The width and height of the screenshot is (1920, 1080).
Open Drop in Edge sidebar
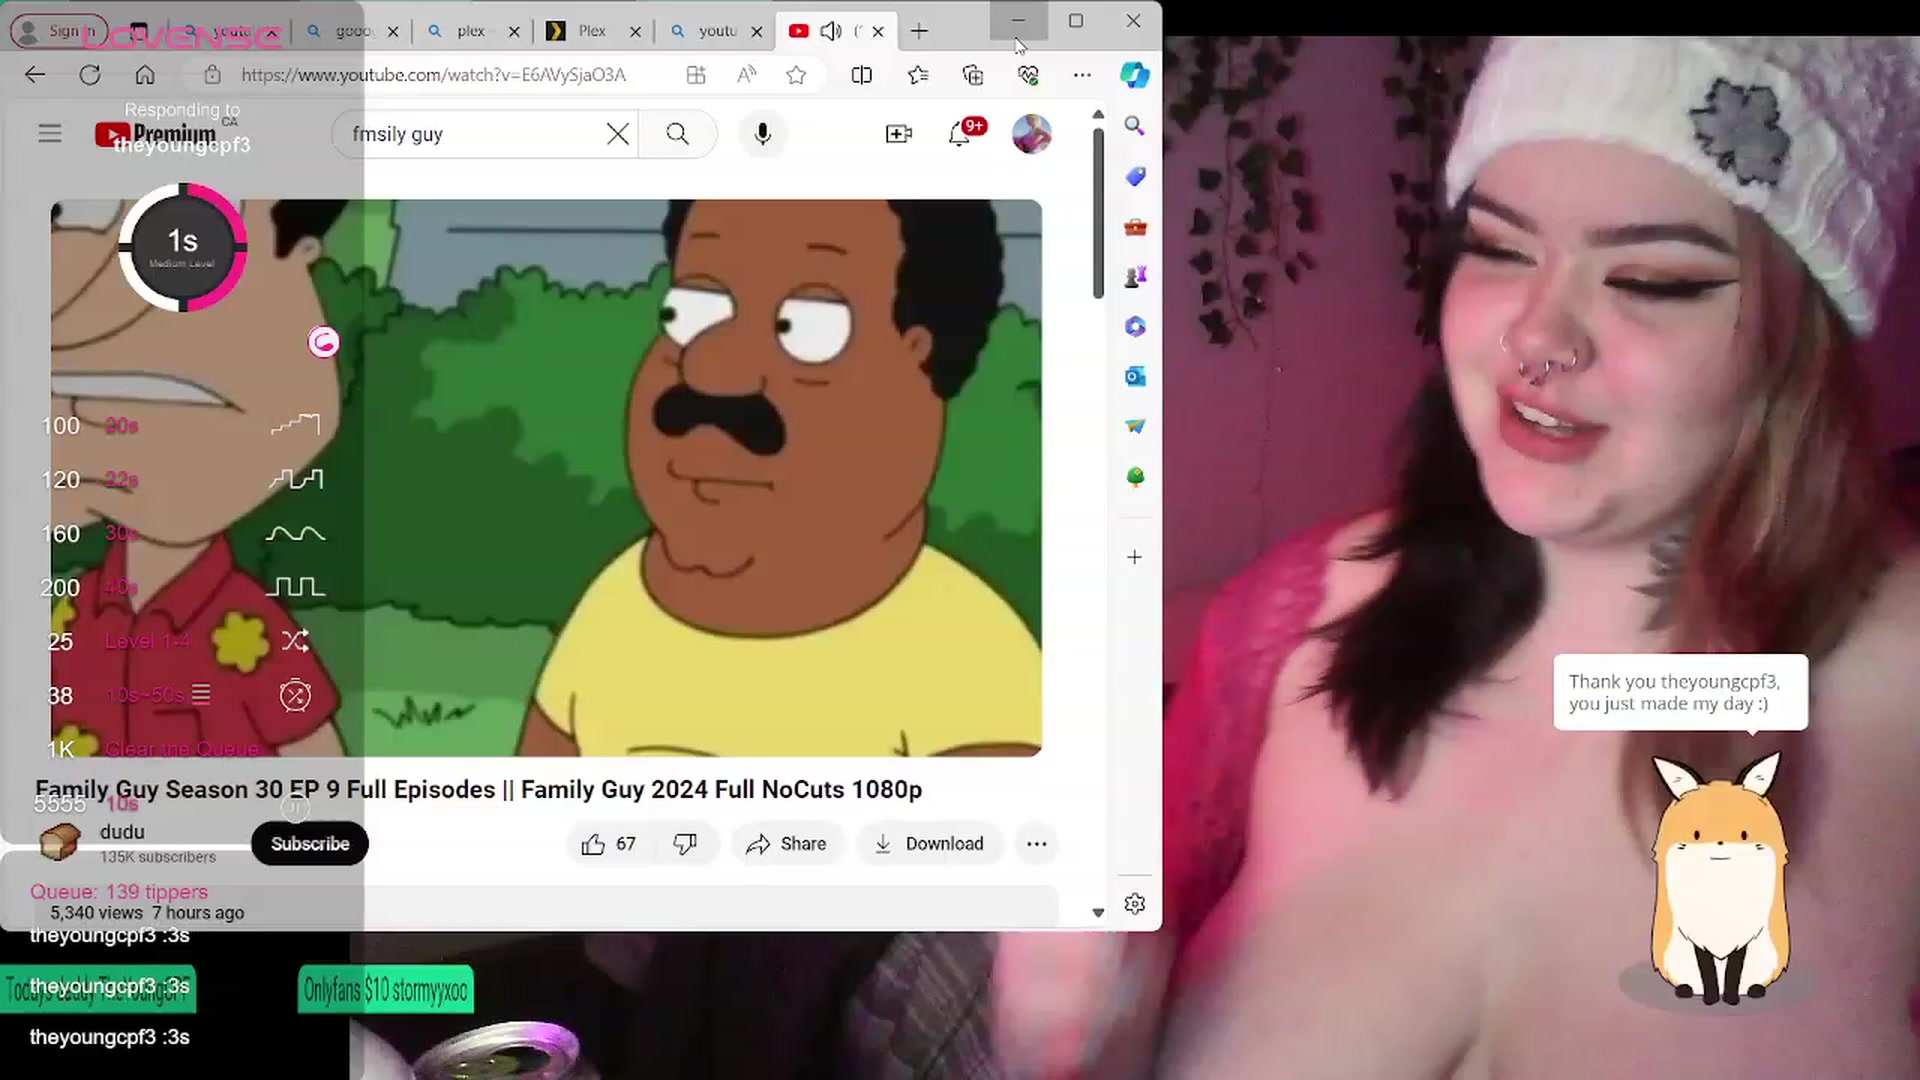(1134, 427)
